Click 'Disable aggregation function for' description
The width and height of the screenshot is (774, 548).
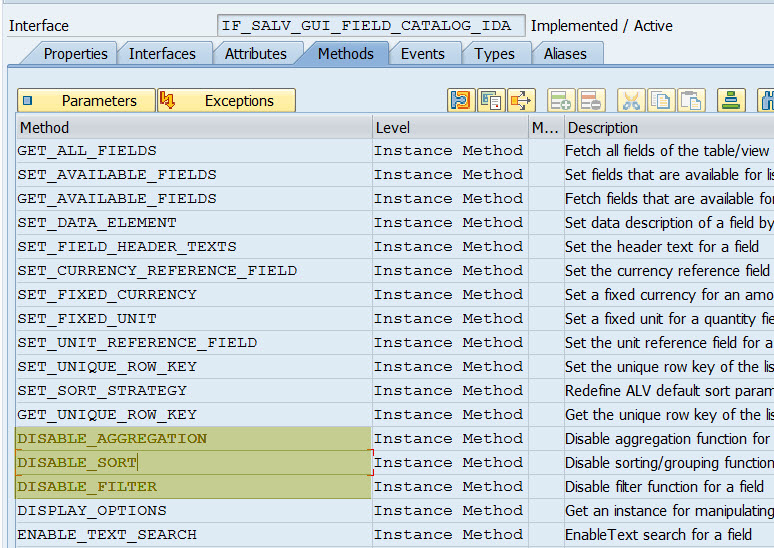point(667,438)
